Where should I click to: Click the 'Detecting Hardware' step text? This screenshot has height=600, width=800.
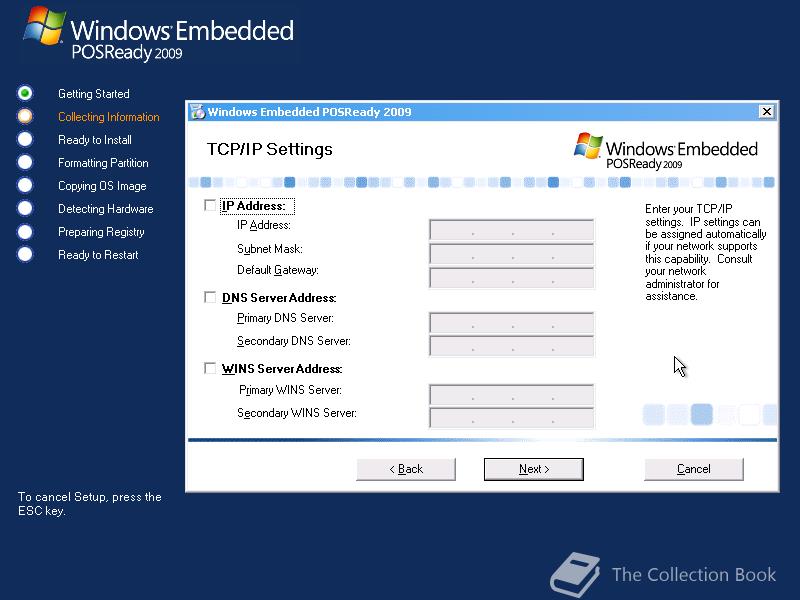tap(106, 209)
